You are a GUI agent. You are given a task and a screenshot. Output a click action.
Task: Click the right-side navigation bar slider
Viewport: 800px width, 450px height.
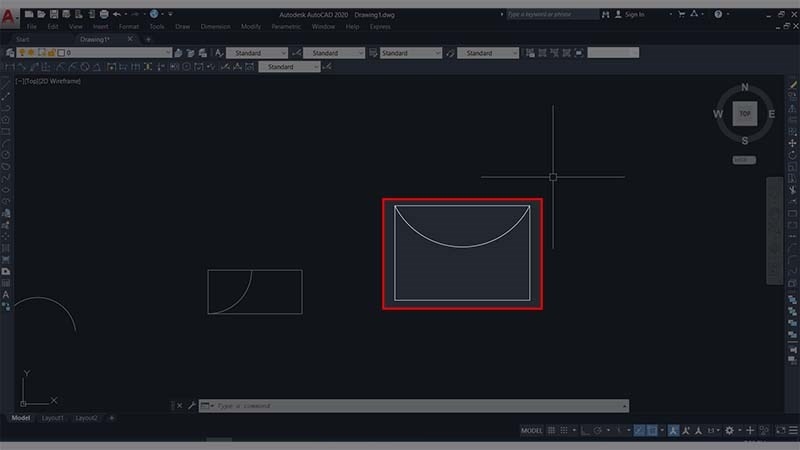pyautogui.click(x=773, y=230)
